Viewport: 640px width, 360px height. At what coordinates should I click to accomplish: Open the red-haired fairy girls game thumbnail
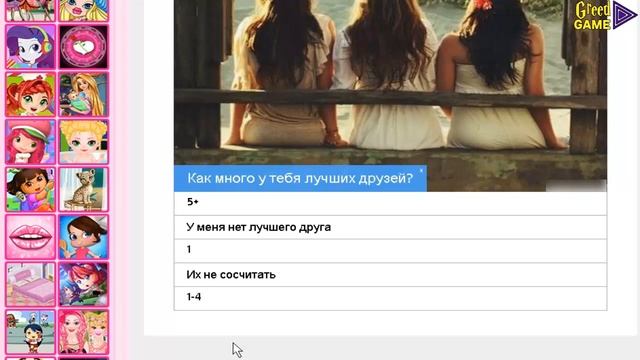tap(83, 284)
